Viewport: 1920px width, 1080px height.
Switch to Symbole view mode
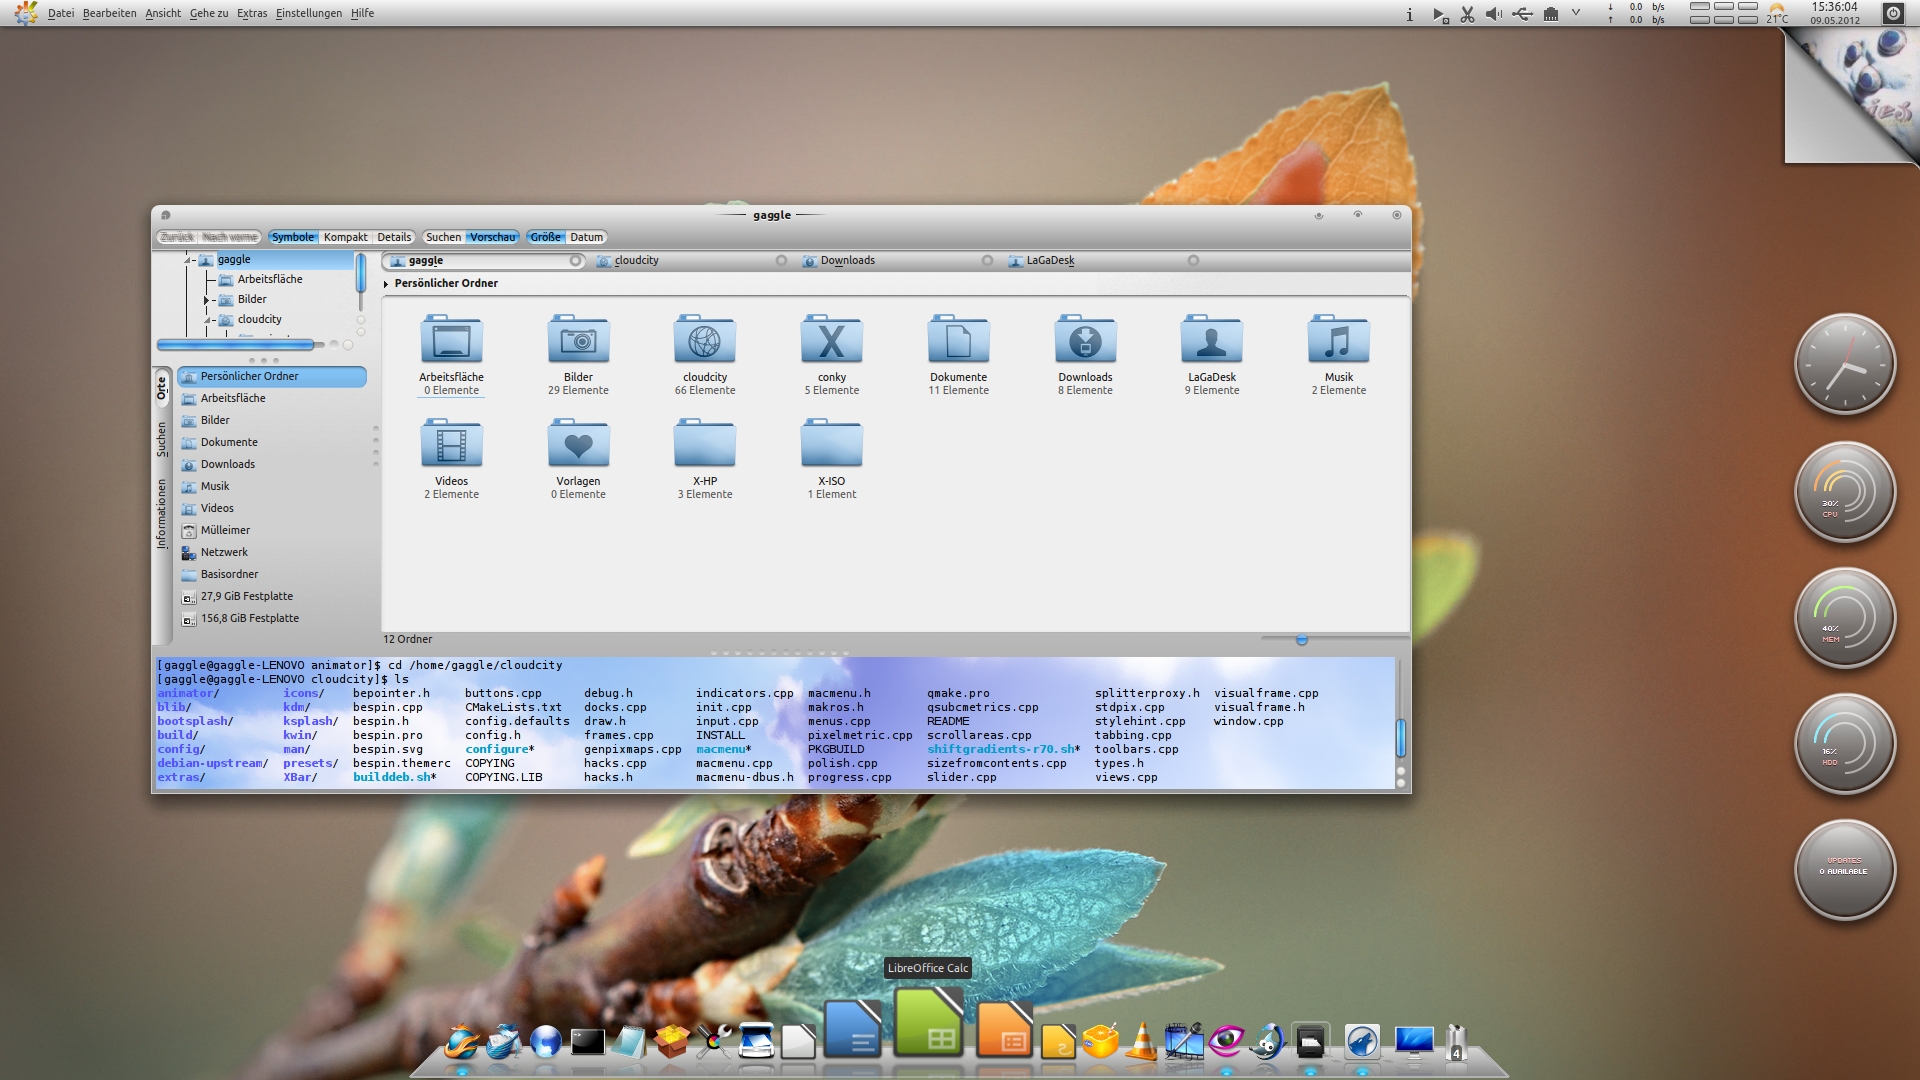[293, 237]
